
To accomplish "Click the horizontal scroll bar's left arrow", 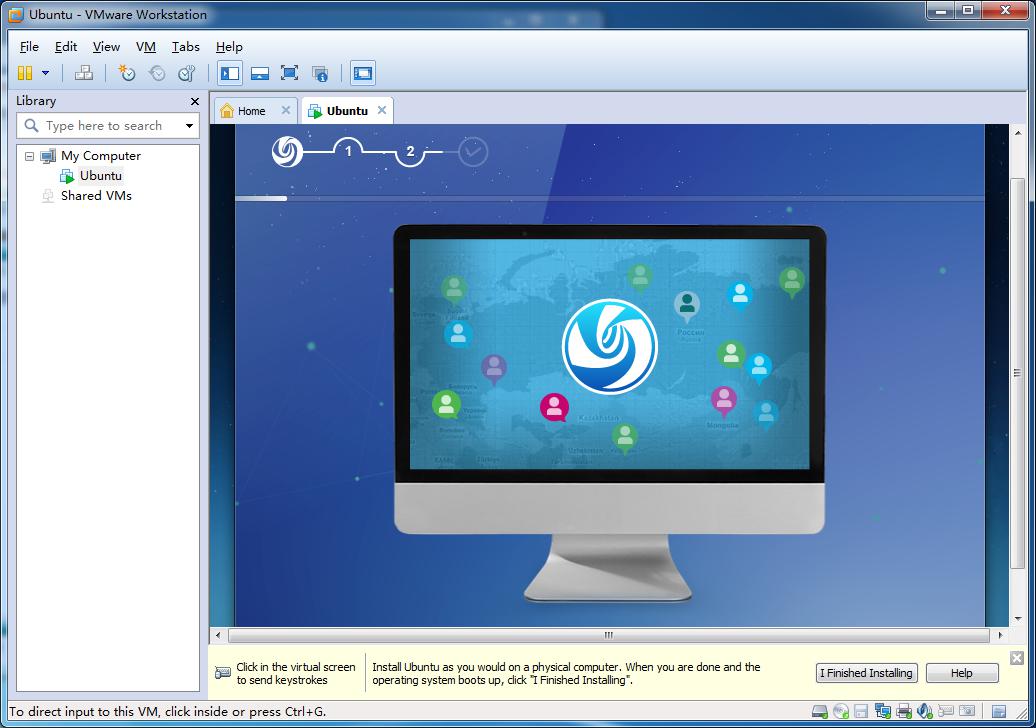I will click(218, 636).
